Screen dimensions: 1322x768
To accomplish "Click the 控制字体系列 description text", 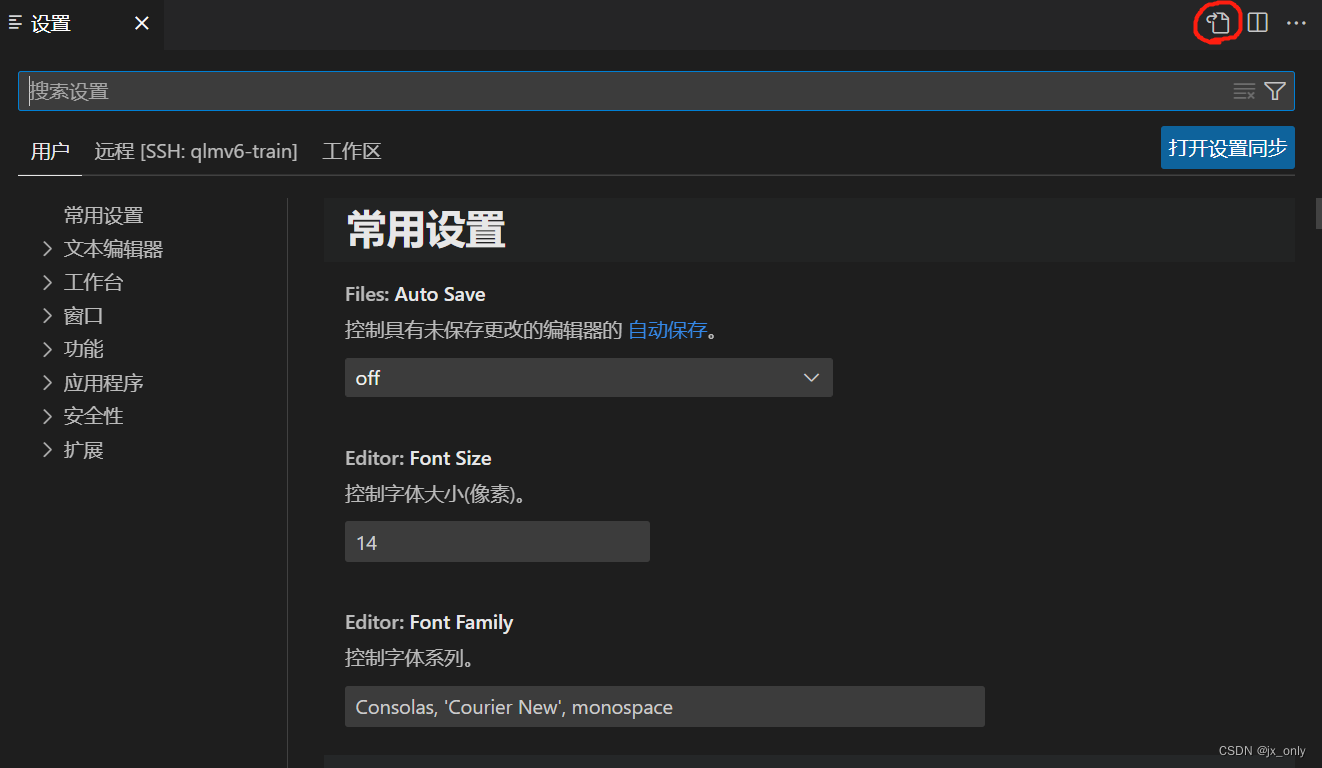I will [409, 658].
